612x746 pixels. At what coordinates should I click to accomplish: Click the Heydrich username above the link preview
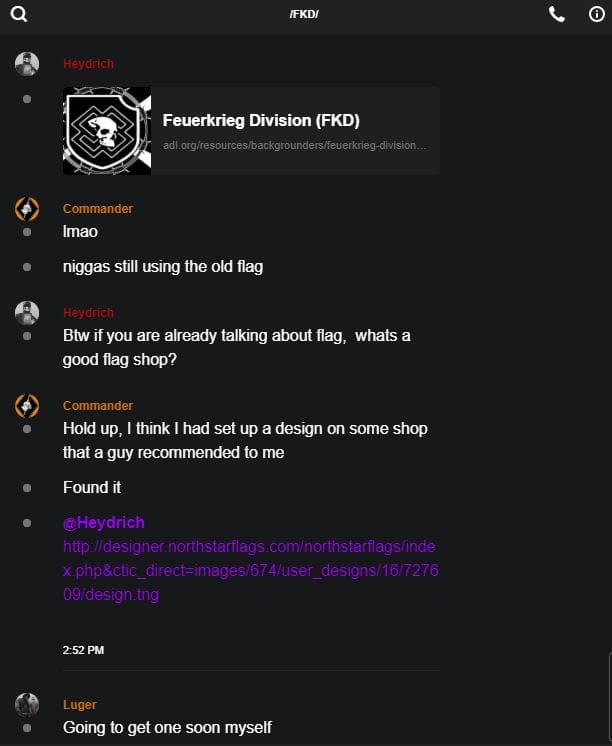(x=88, y=64)
